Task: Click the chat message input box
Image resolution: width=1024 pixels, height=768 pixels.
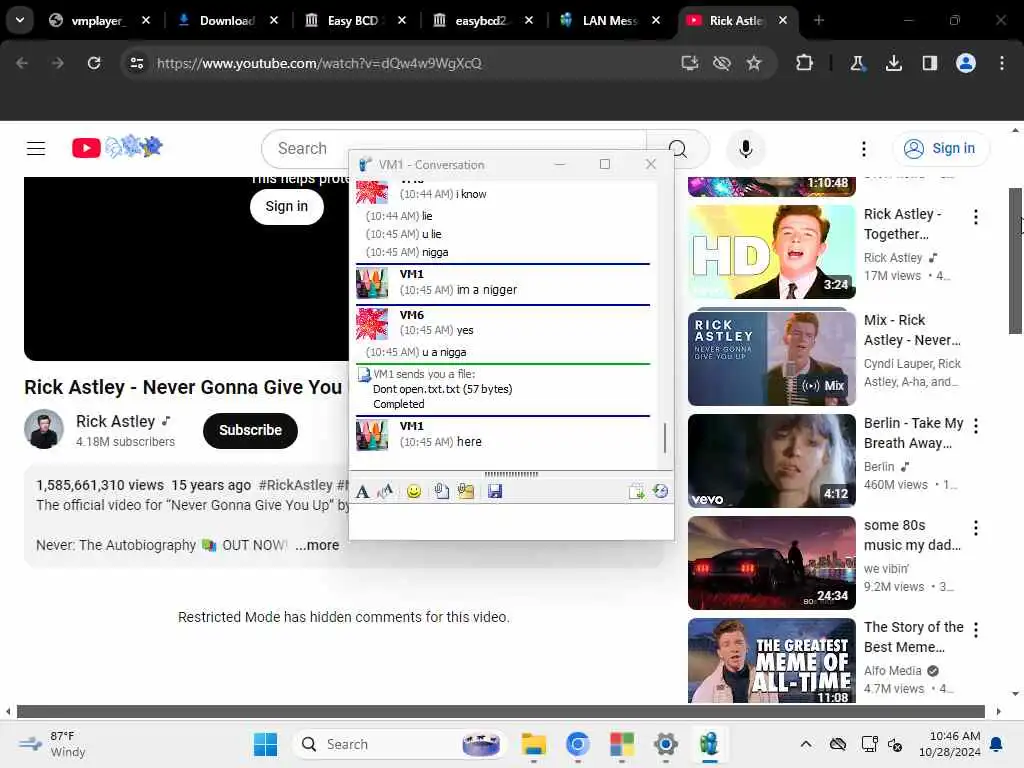Action: point(511,521)
